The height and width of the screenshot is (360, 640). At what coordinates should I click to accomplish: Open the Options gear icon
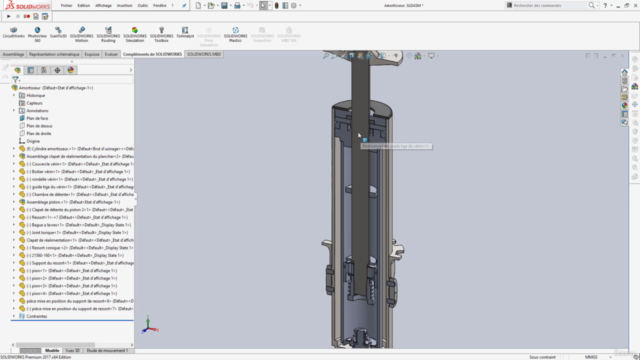click(293, 5)
